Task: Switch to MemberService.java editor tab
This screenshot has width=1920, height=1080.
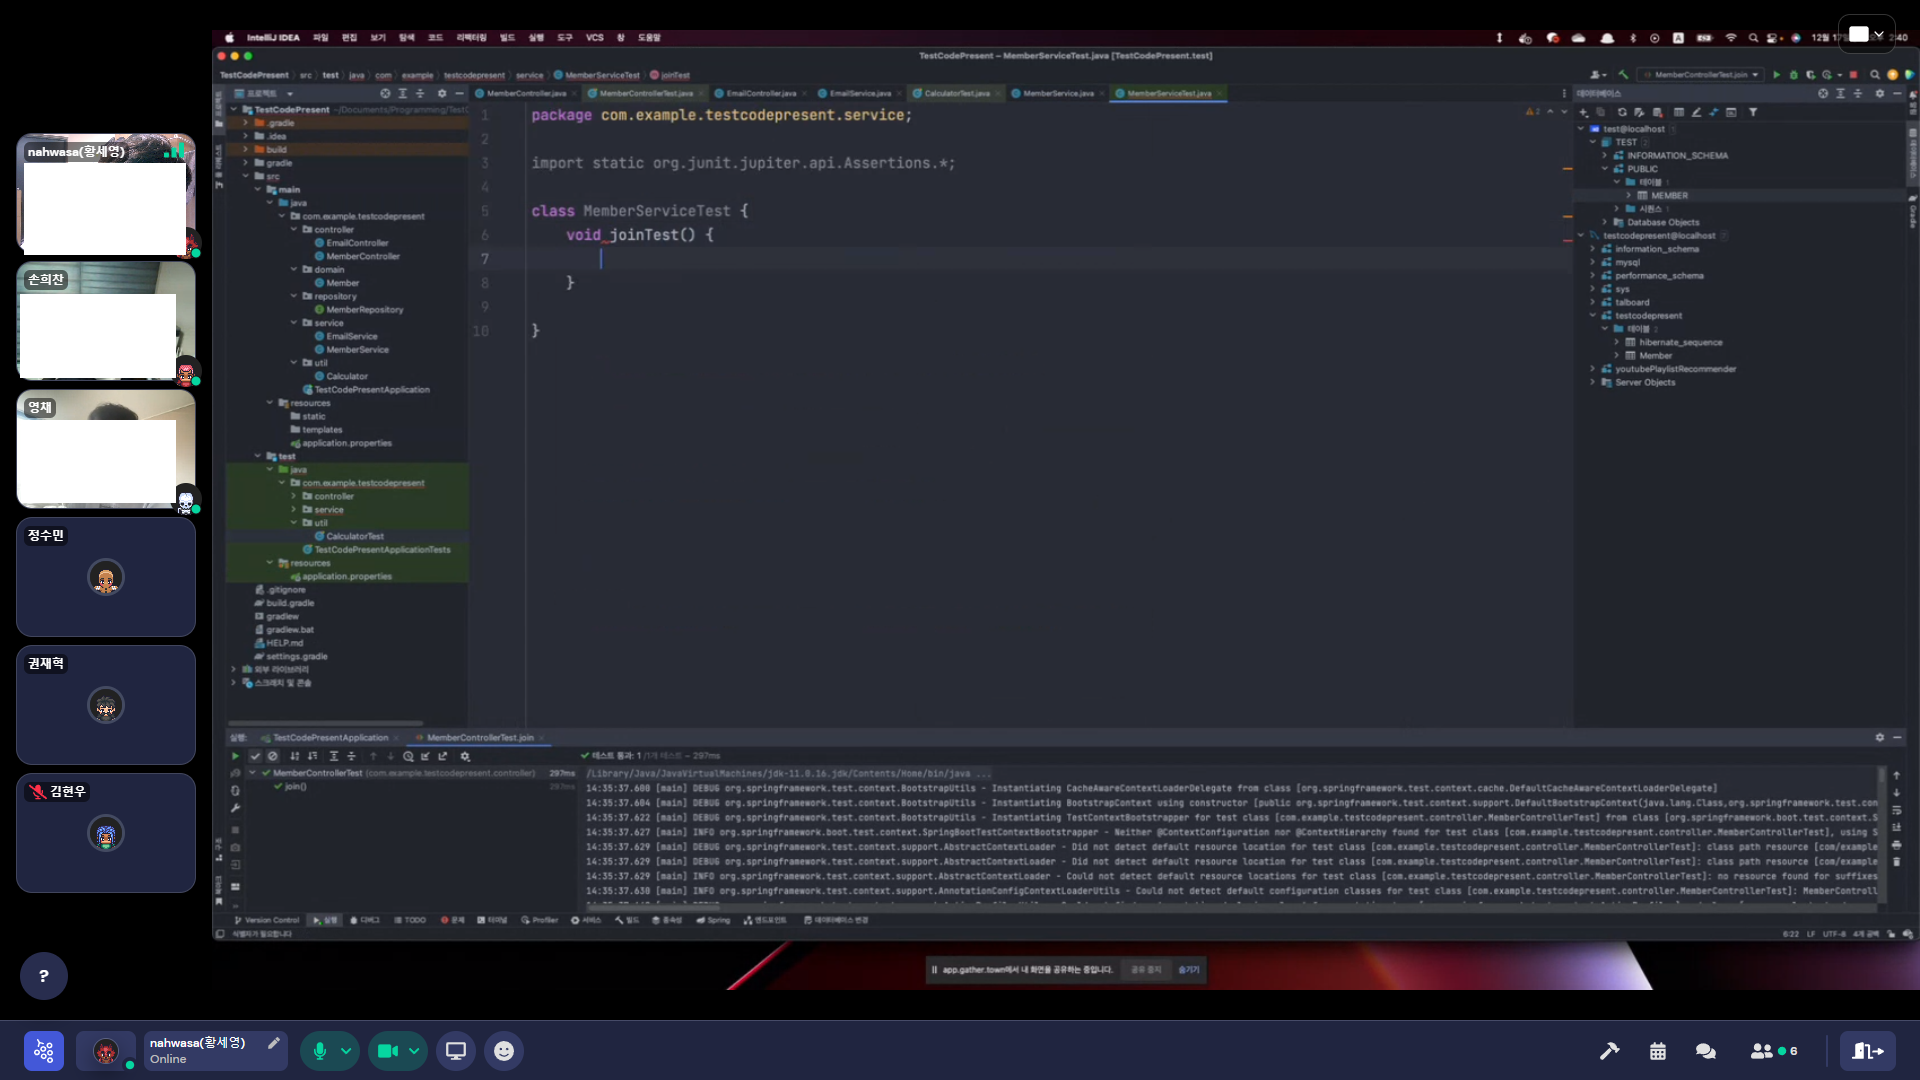Action: click(x=1057, y=93)
